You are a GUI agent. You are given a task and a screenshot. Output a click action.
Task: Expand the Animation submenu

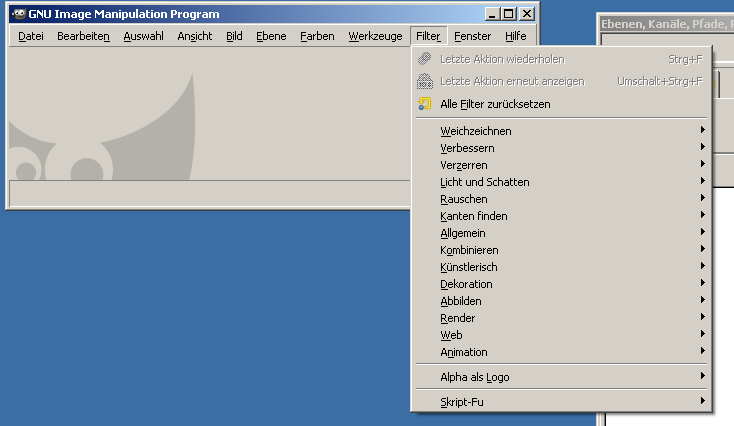click(561, 352)
